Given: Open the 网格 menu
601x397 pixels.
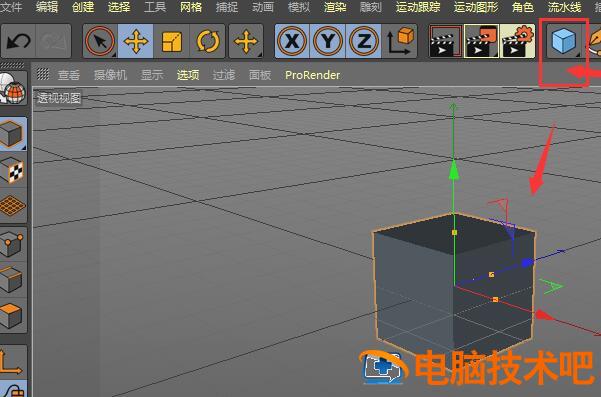Looking at the screenshot, I should click(191, 7).
